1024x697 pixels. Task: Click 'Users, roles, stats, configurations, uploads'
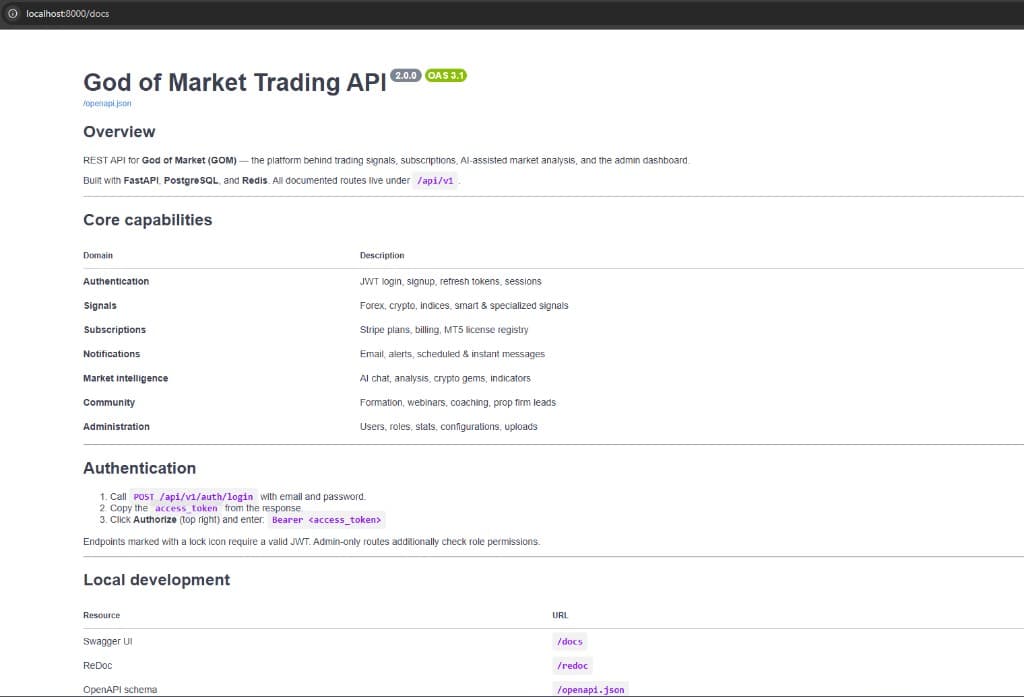(449, 426)
